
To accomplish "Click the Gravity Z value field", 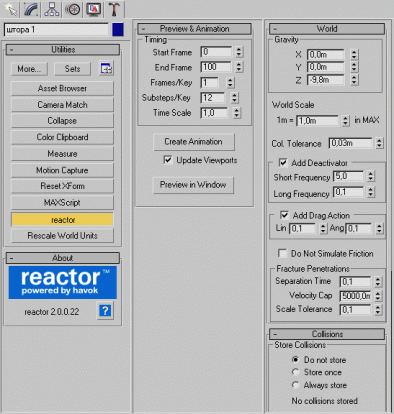I will (325, 80).
